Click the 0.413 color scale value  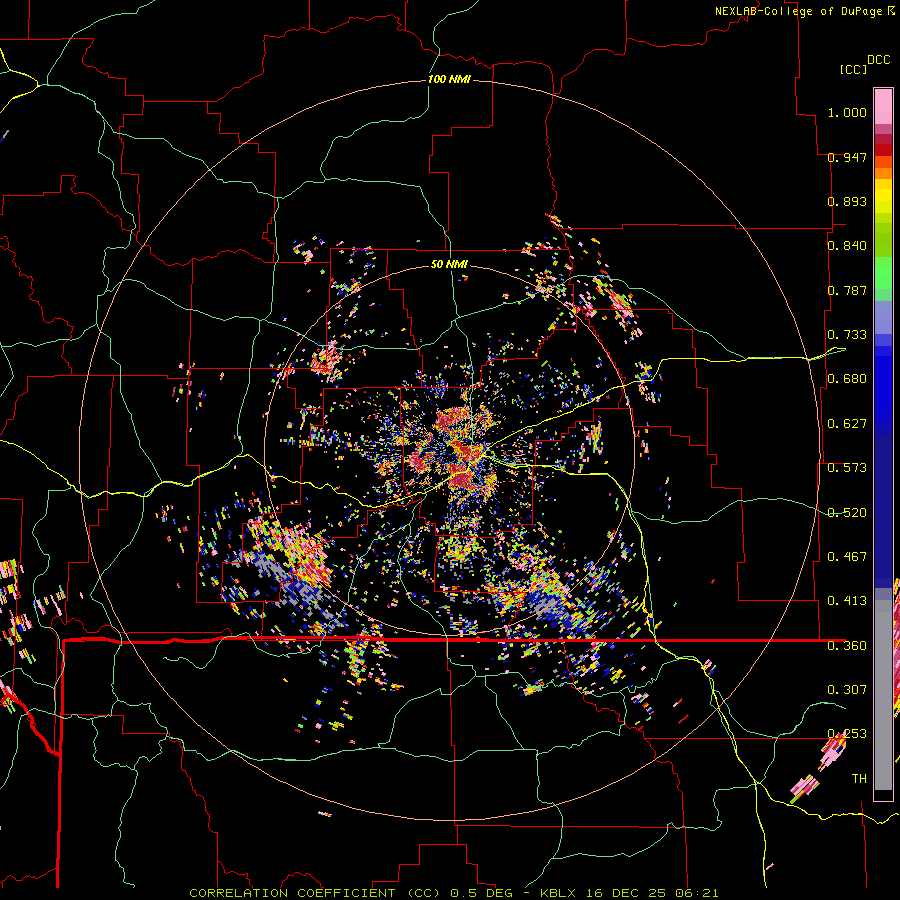(847, 601)
